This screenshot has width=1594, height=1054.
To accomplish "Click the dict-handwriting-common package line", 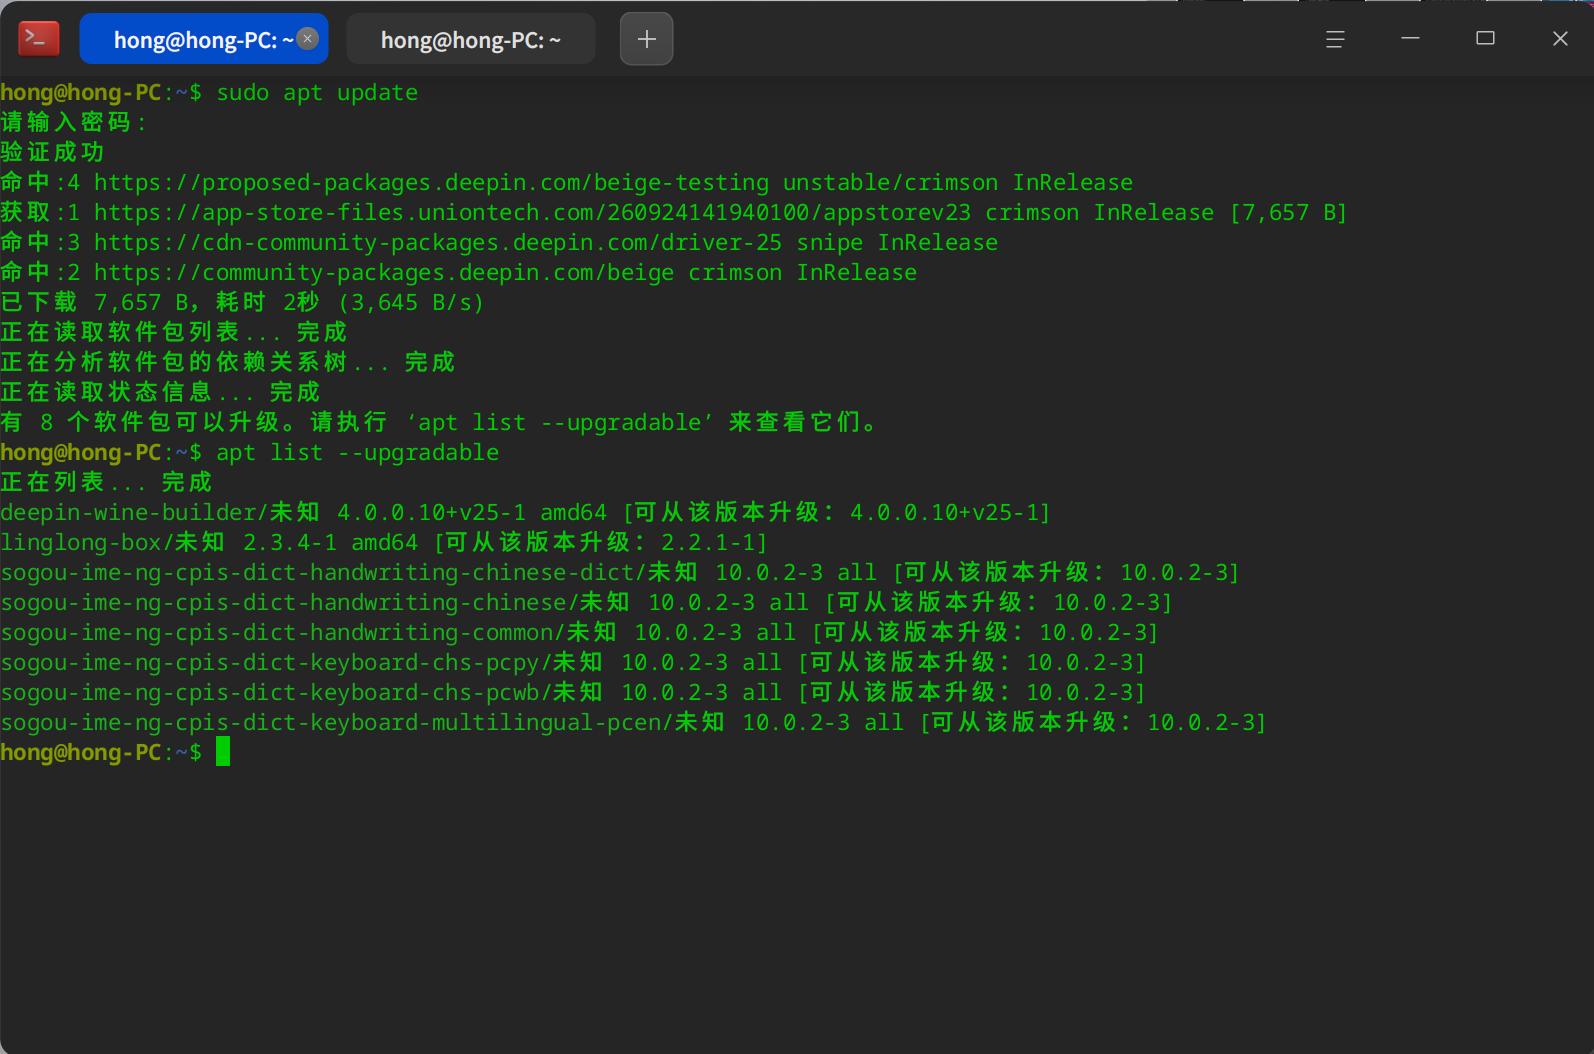I will [x=579, y=633].
